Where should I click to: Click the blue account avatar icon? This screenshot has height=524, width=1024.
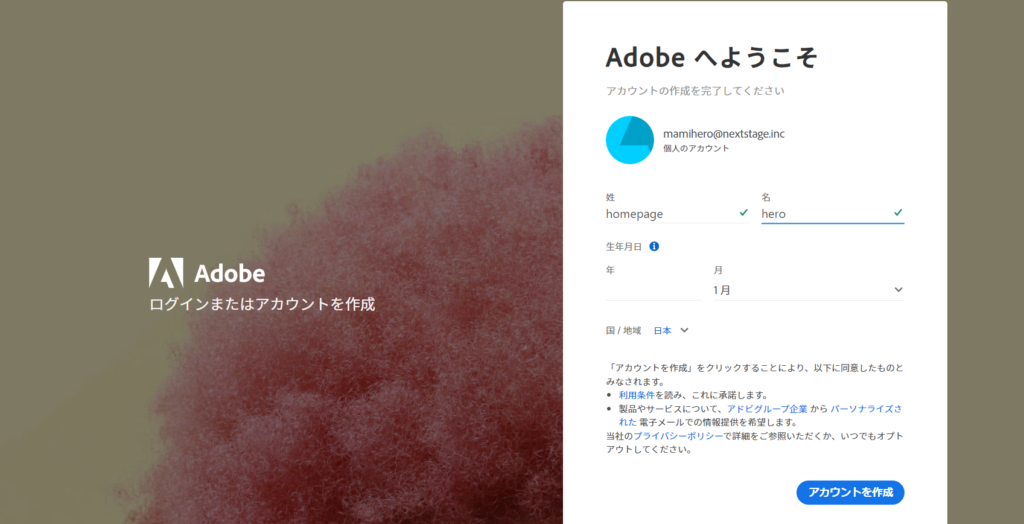point(629,141)
